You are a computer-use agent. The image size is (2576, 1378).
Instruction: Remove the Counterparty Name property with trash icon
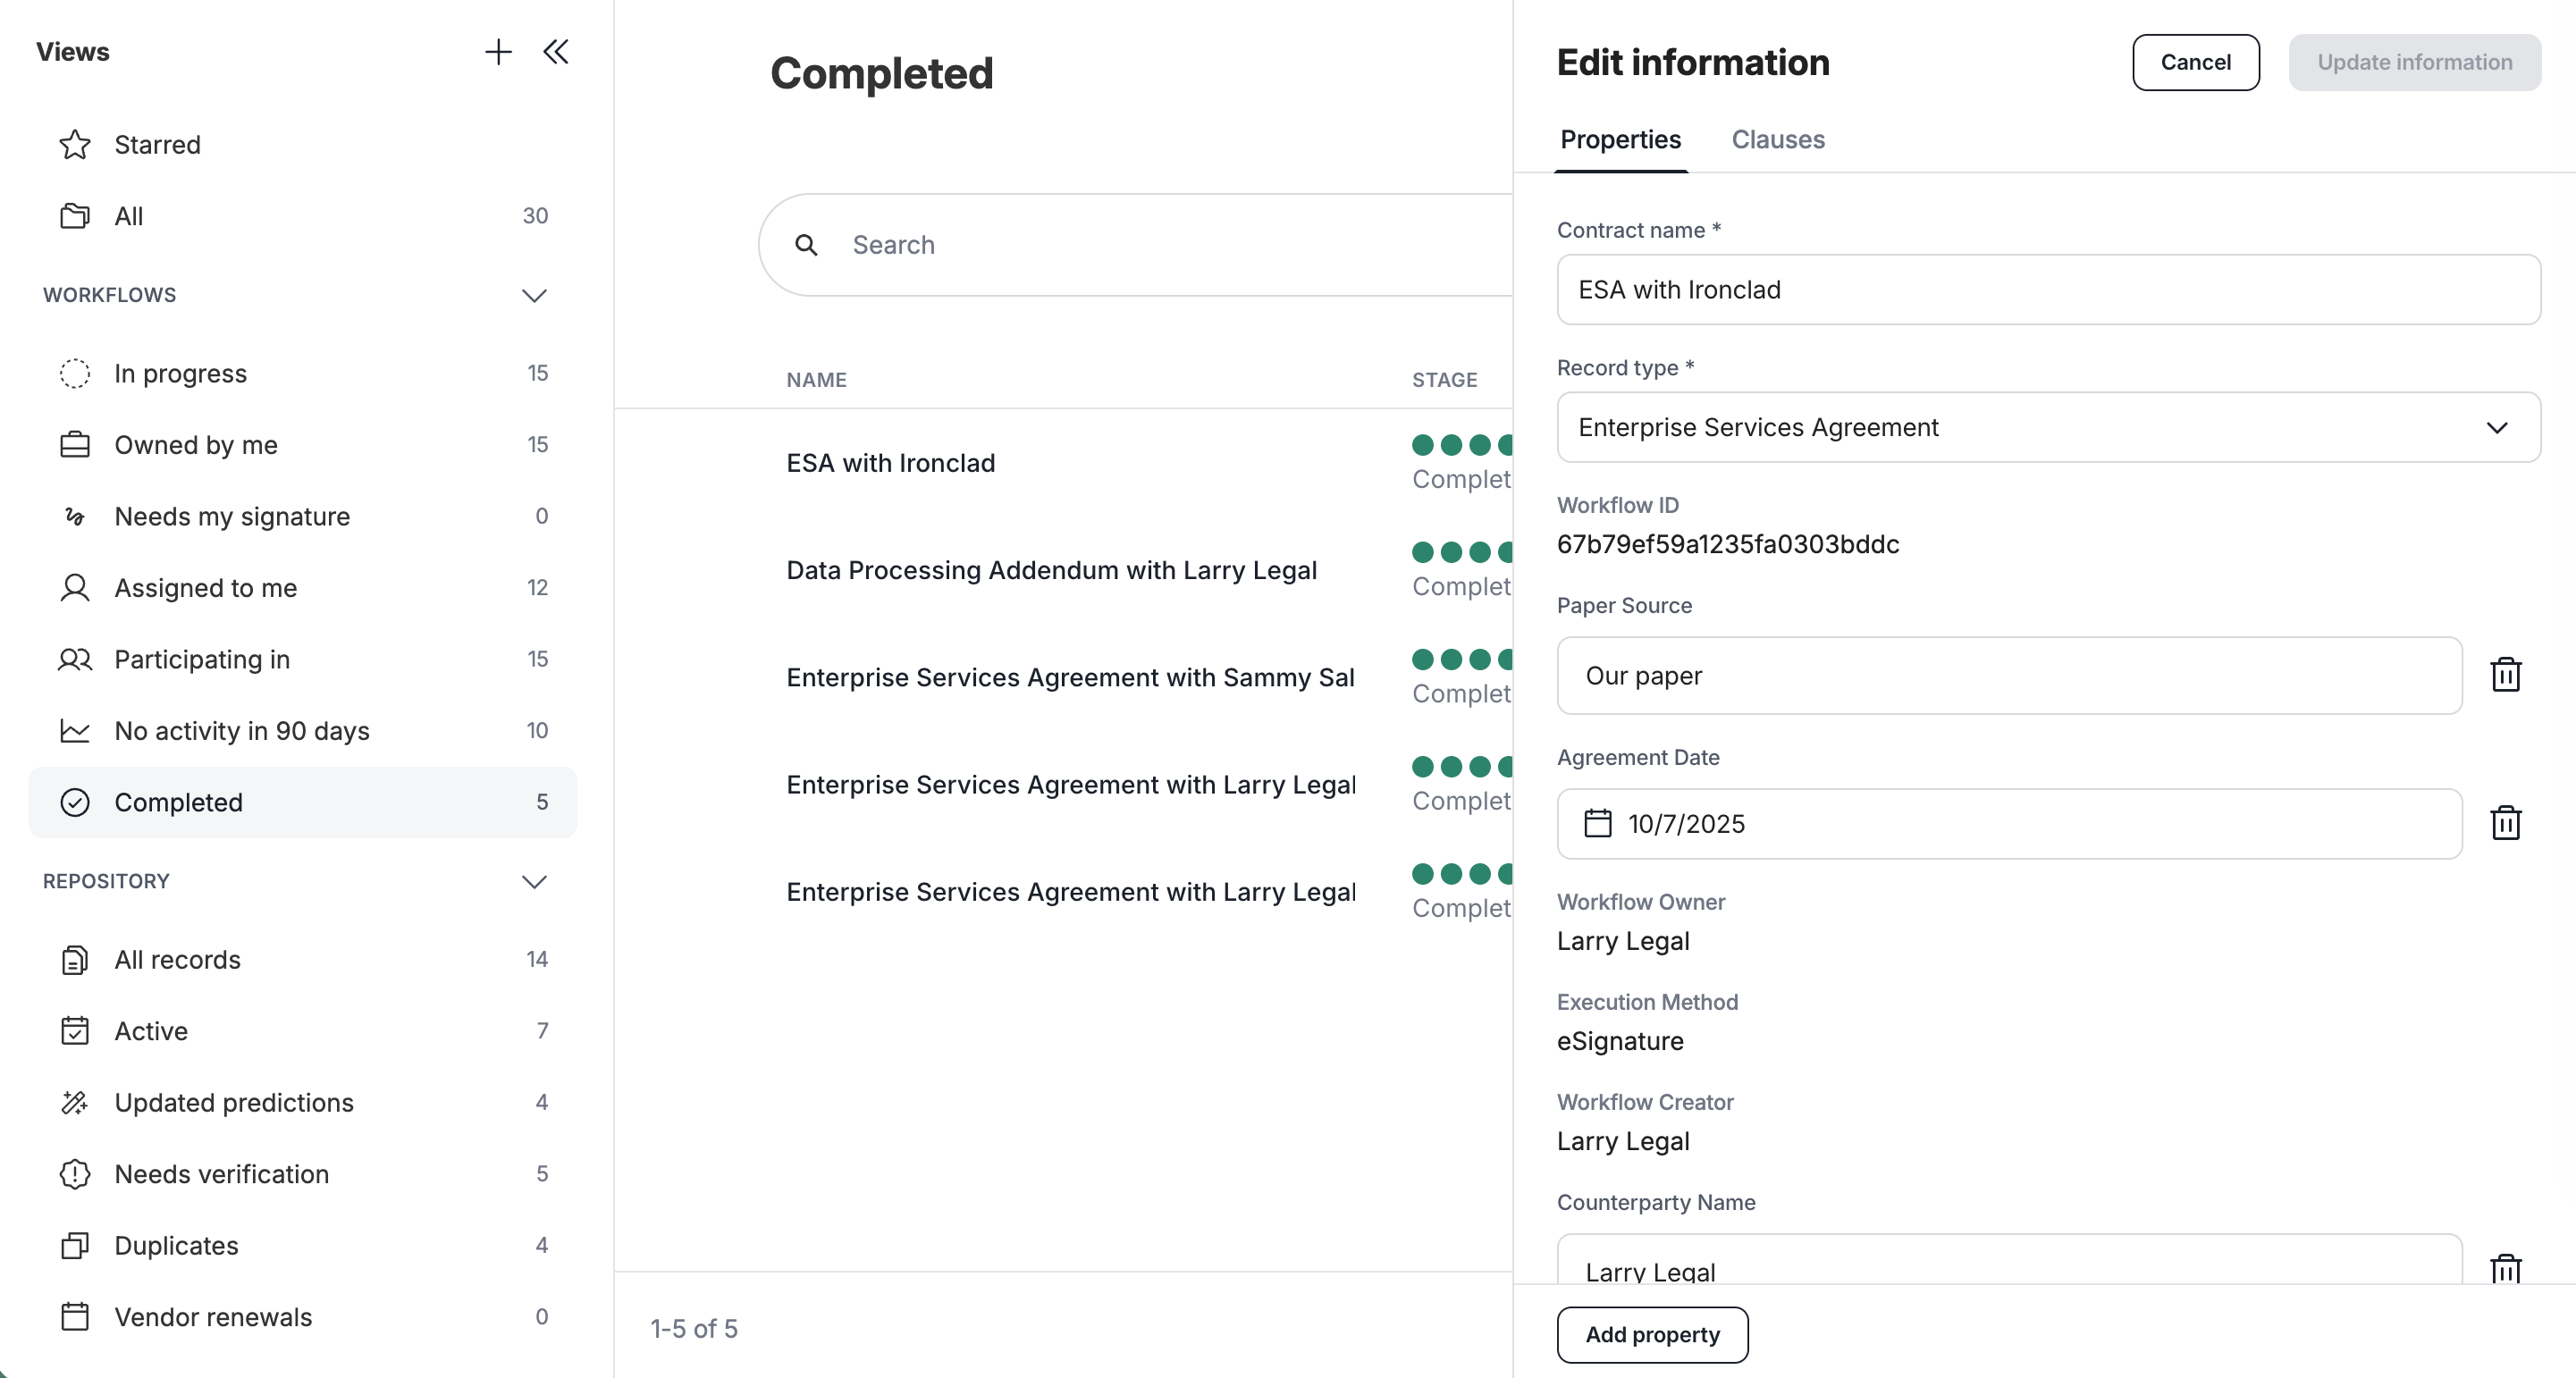tap(2505, 1268)
